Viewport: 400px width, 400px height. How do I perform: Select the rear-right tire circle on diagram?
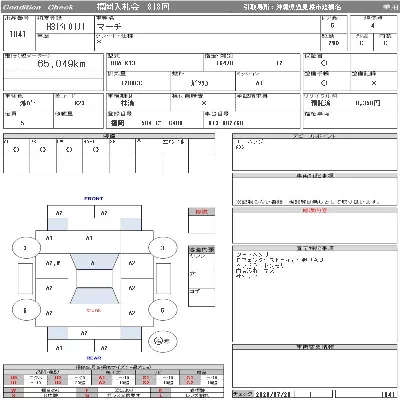(162, 310)
